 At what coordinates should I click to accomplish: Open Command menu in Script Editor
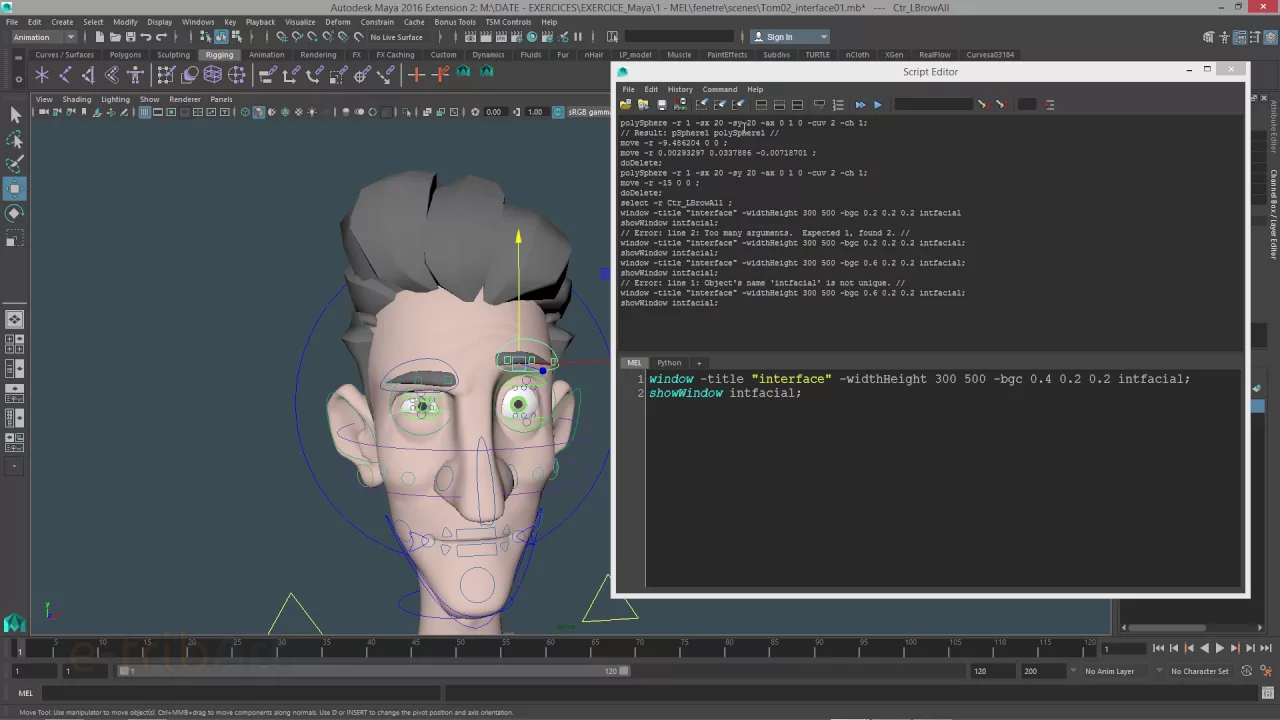point(720,89)
